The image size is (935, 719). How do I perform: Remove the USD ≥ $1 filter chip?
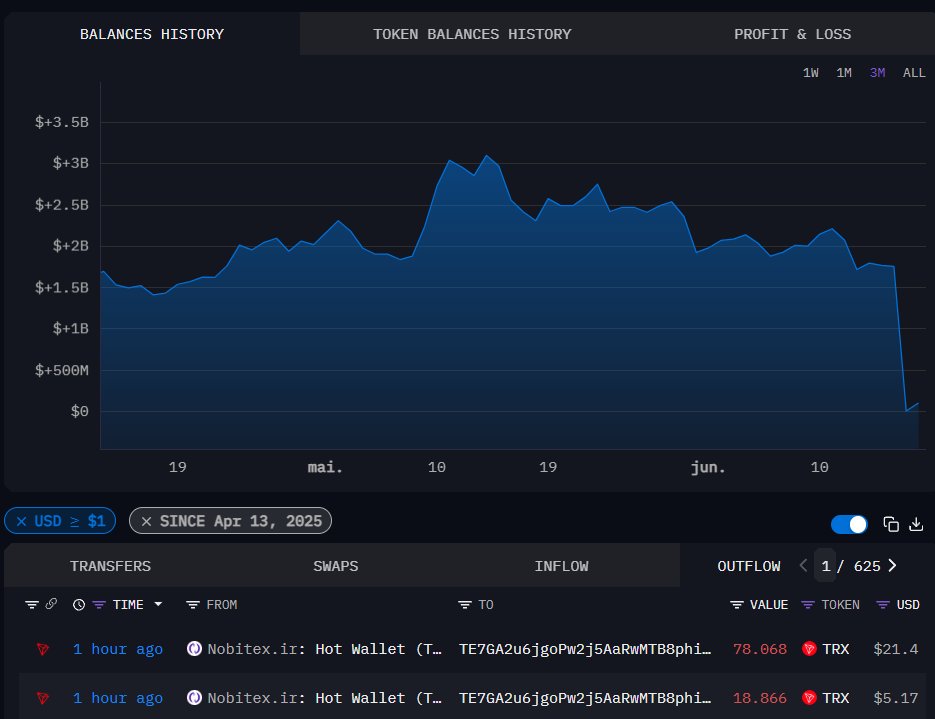21,521
